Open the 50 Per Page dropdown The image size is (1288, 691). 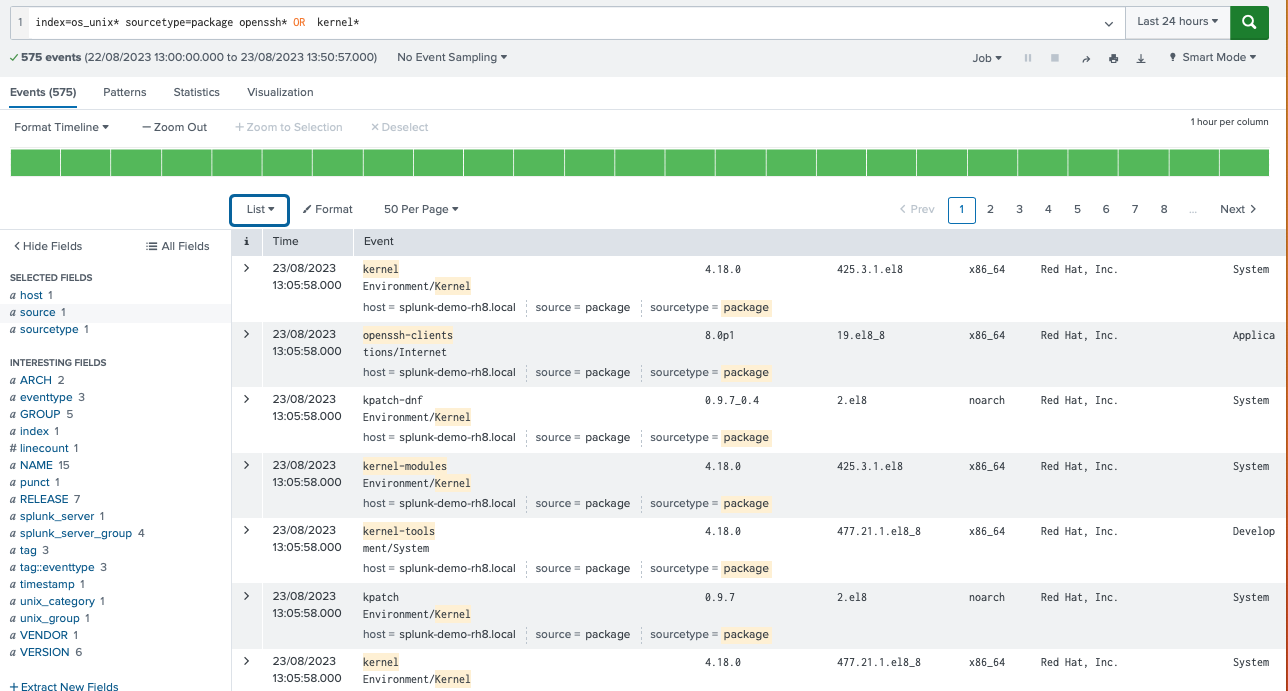(x=421, y=209)
